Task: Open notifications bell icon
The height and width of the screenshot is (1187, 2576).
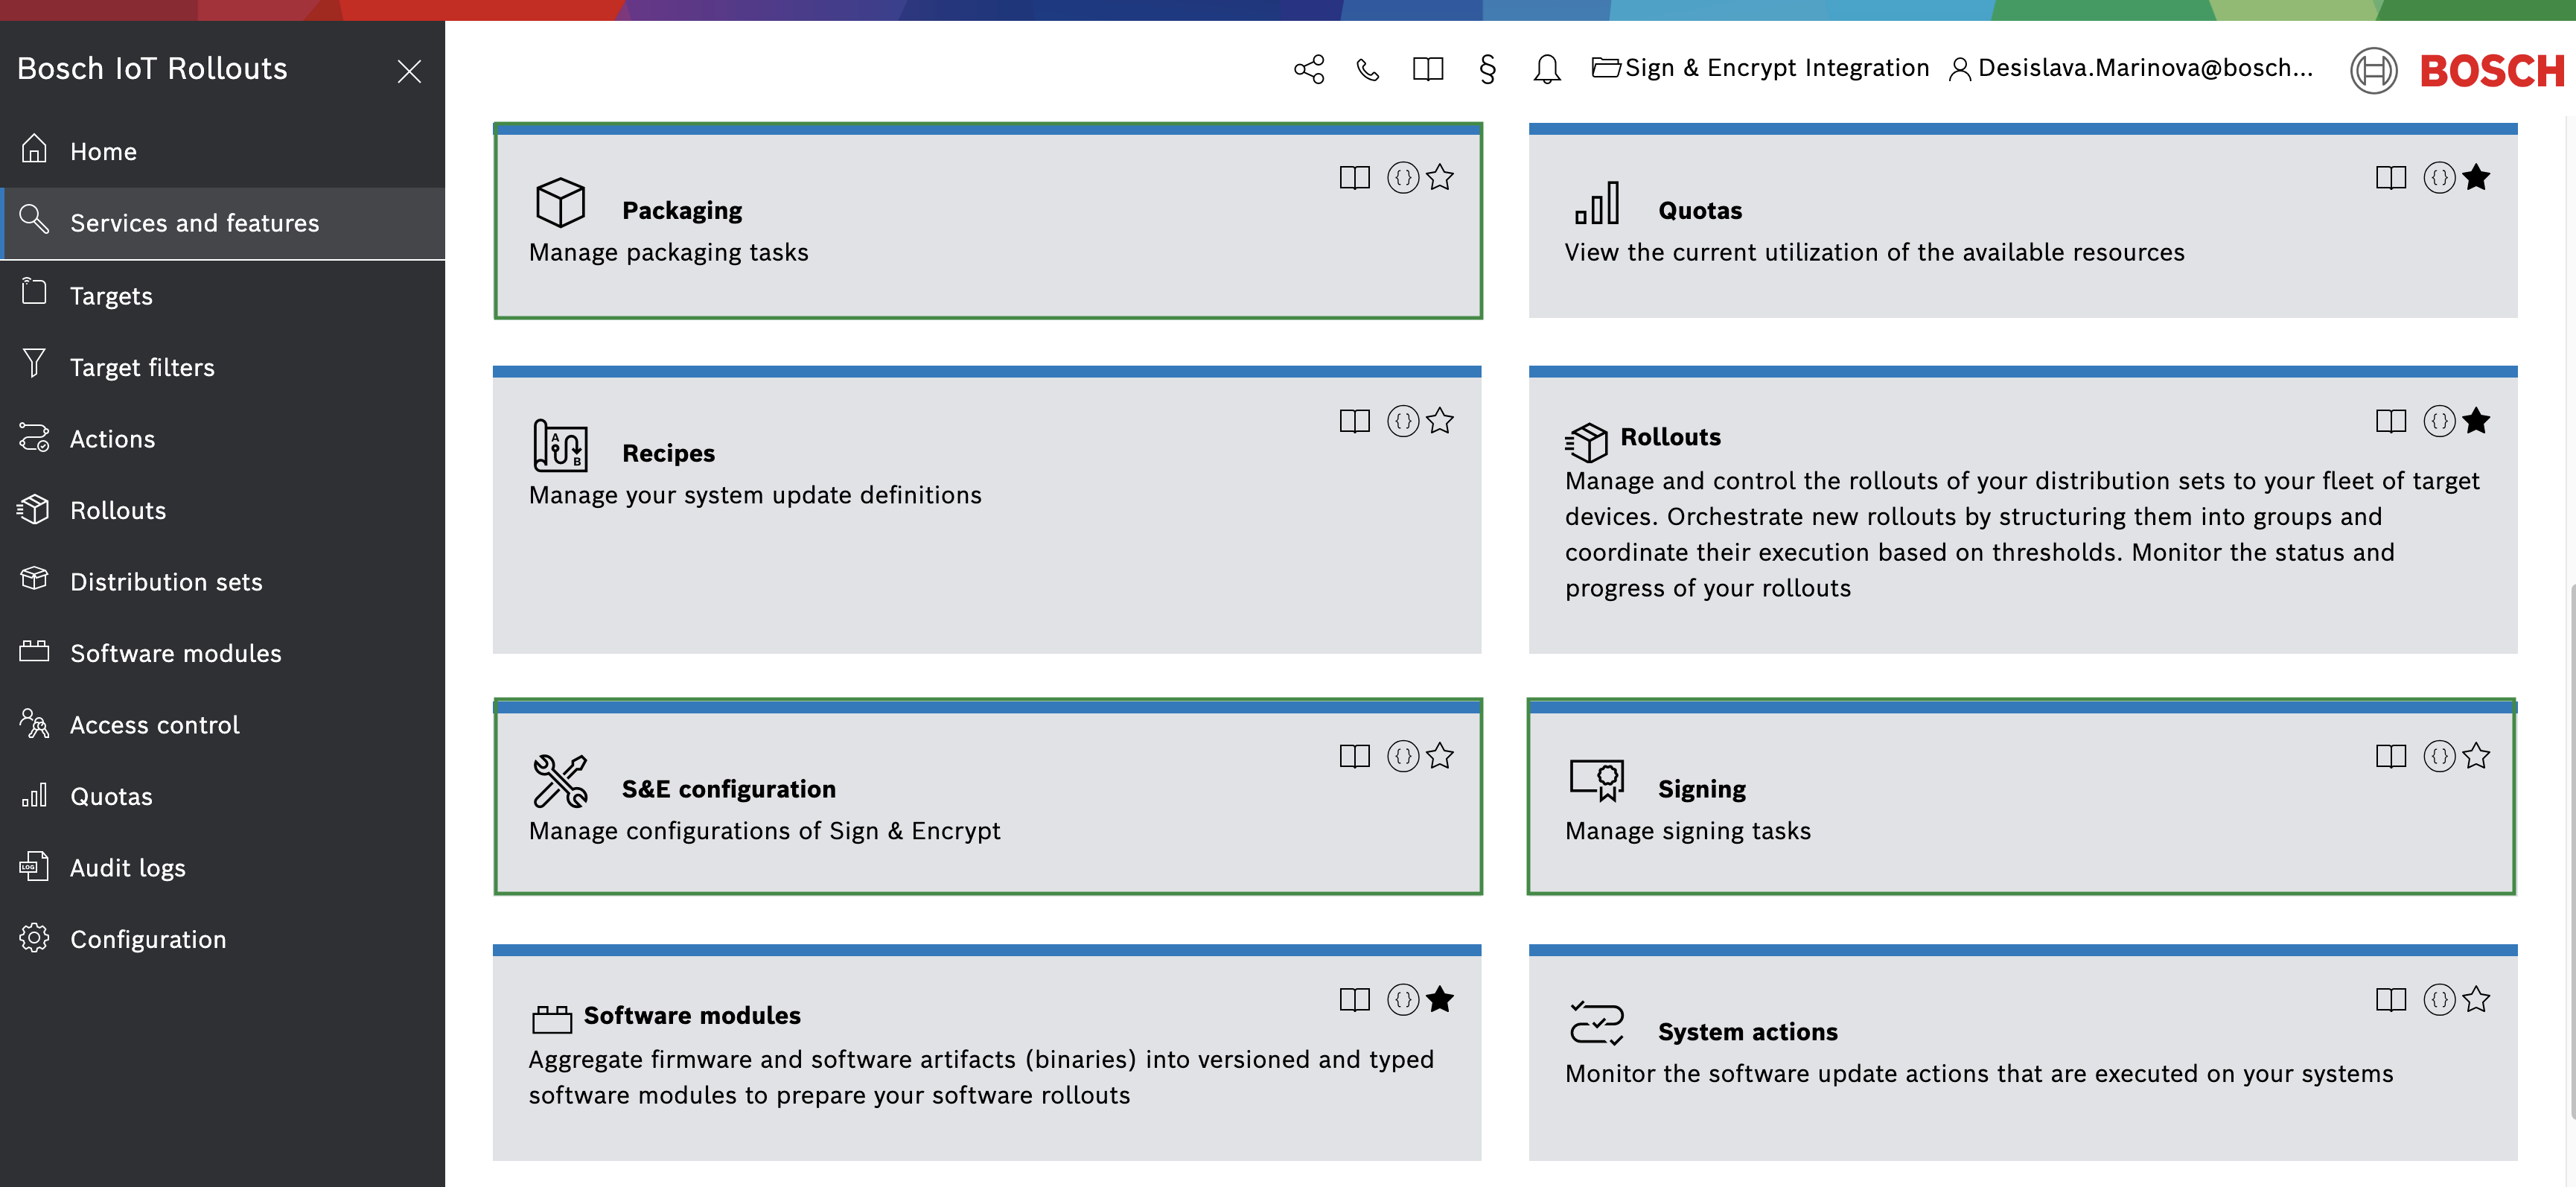Action: coord(1547,69)
